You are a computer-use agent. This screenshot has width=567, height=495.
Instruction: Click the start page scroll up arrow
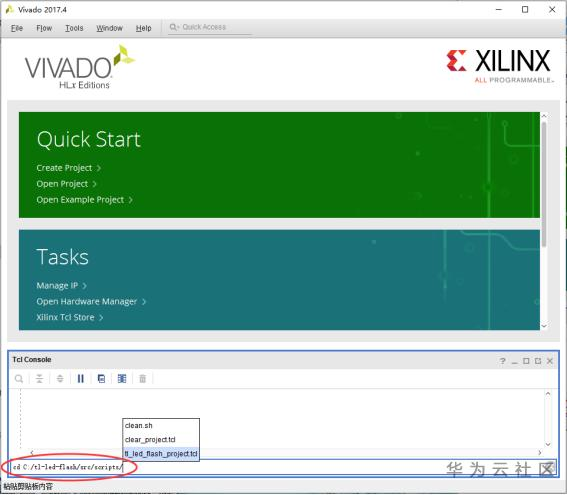[x=544, y=116]
